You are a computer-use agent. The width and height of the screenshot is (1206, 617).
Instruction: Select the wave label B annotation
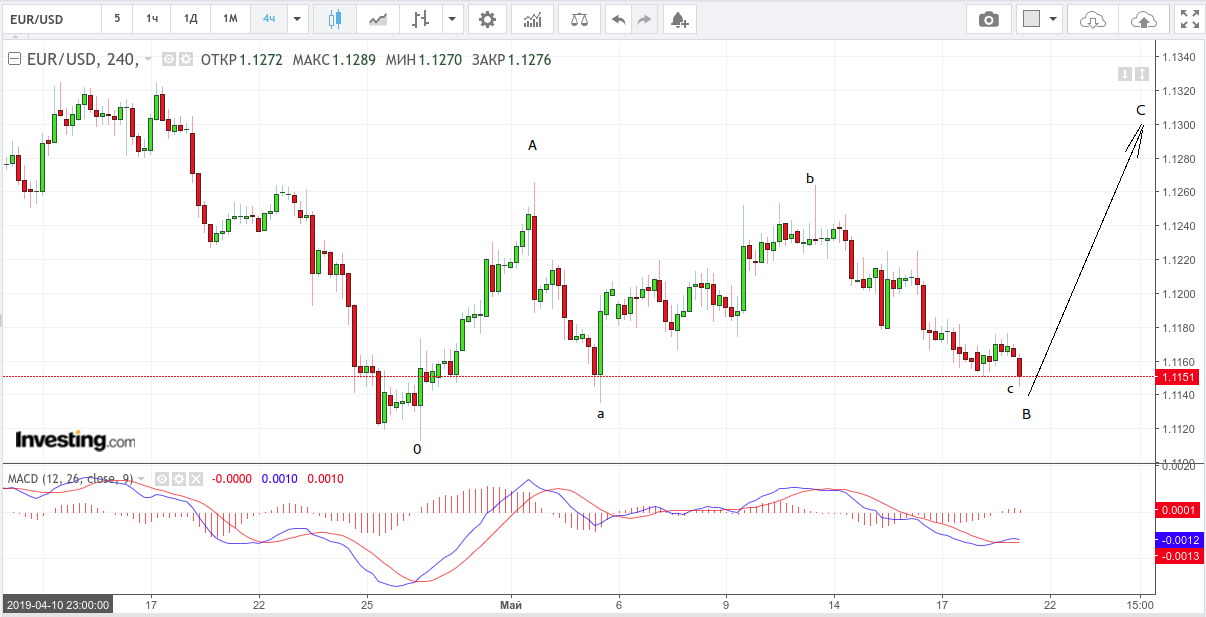coord(1026,414)
